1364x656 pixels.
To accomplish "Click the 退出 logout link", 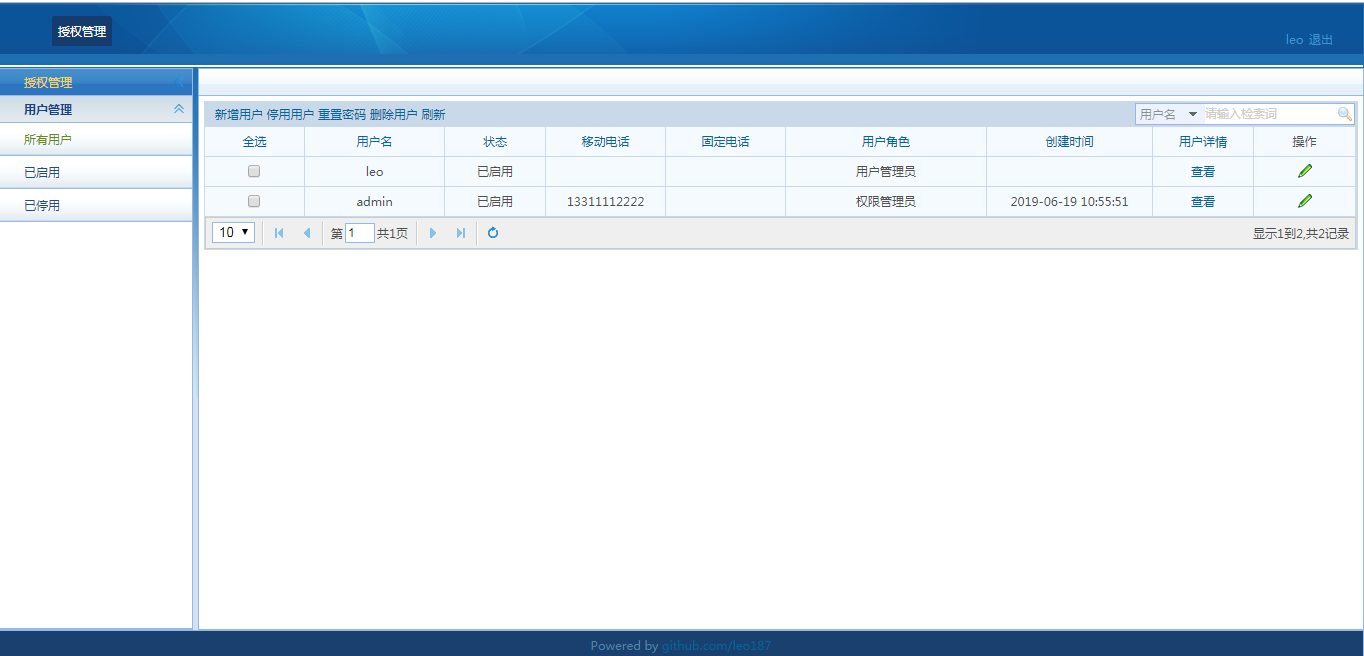I will point(1321,40).
